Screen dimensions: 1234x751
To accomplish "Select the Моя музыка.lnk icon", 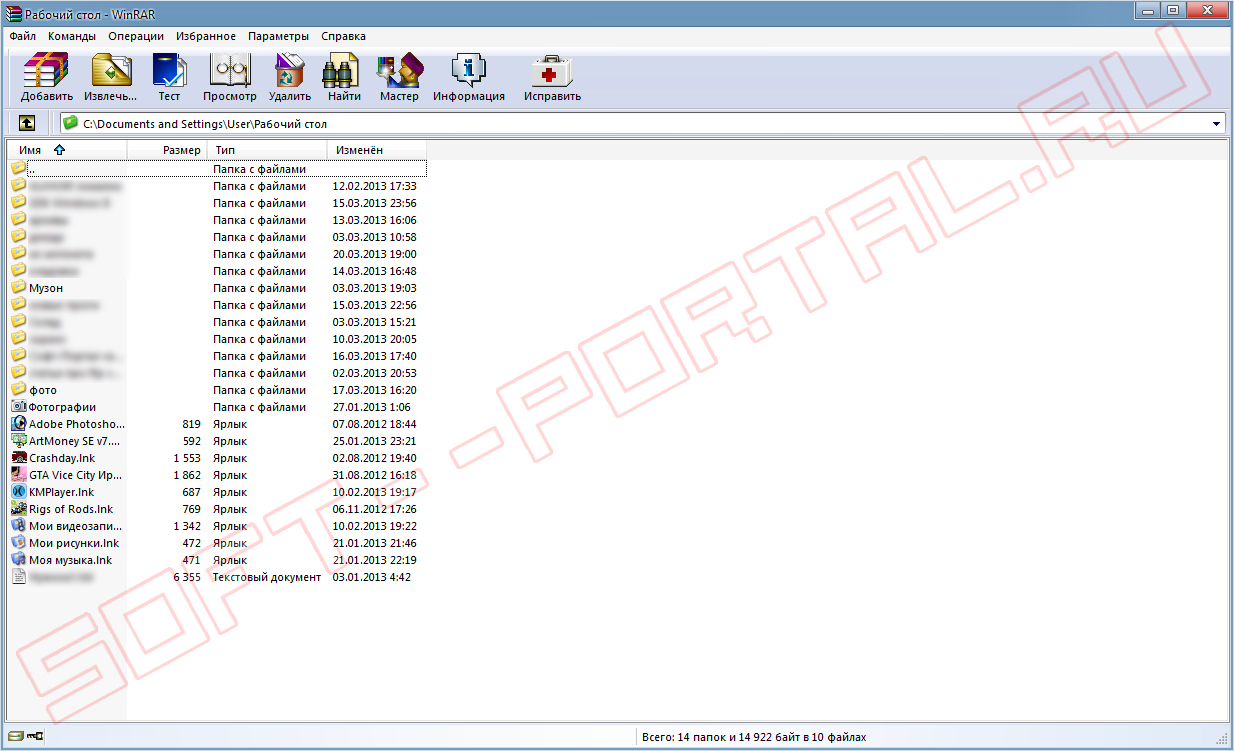I will pyautogui.click(x=18, y=560).
